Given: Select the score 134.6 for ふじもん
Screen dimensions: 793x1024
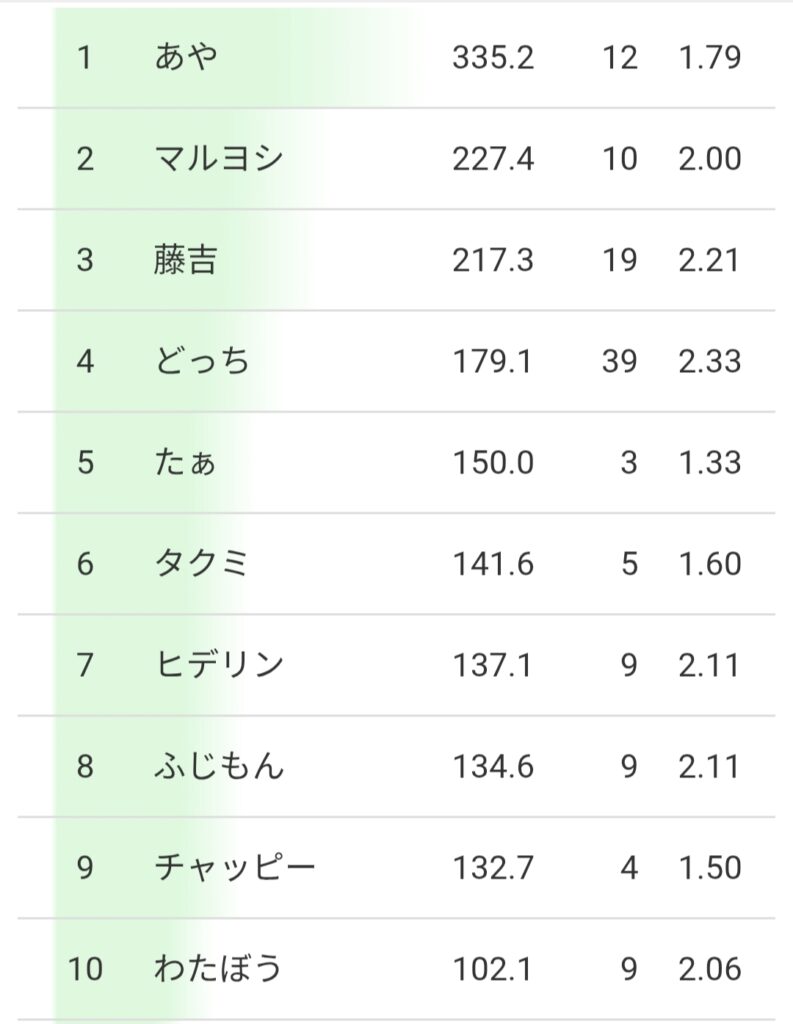Looking at the screenshot, I should (x=493, y=767).
